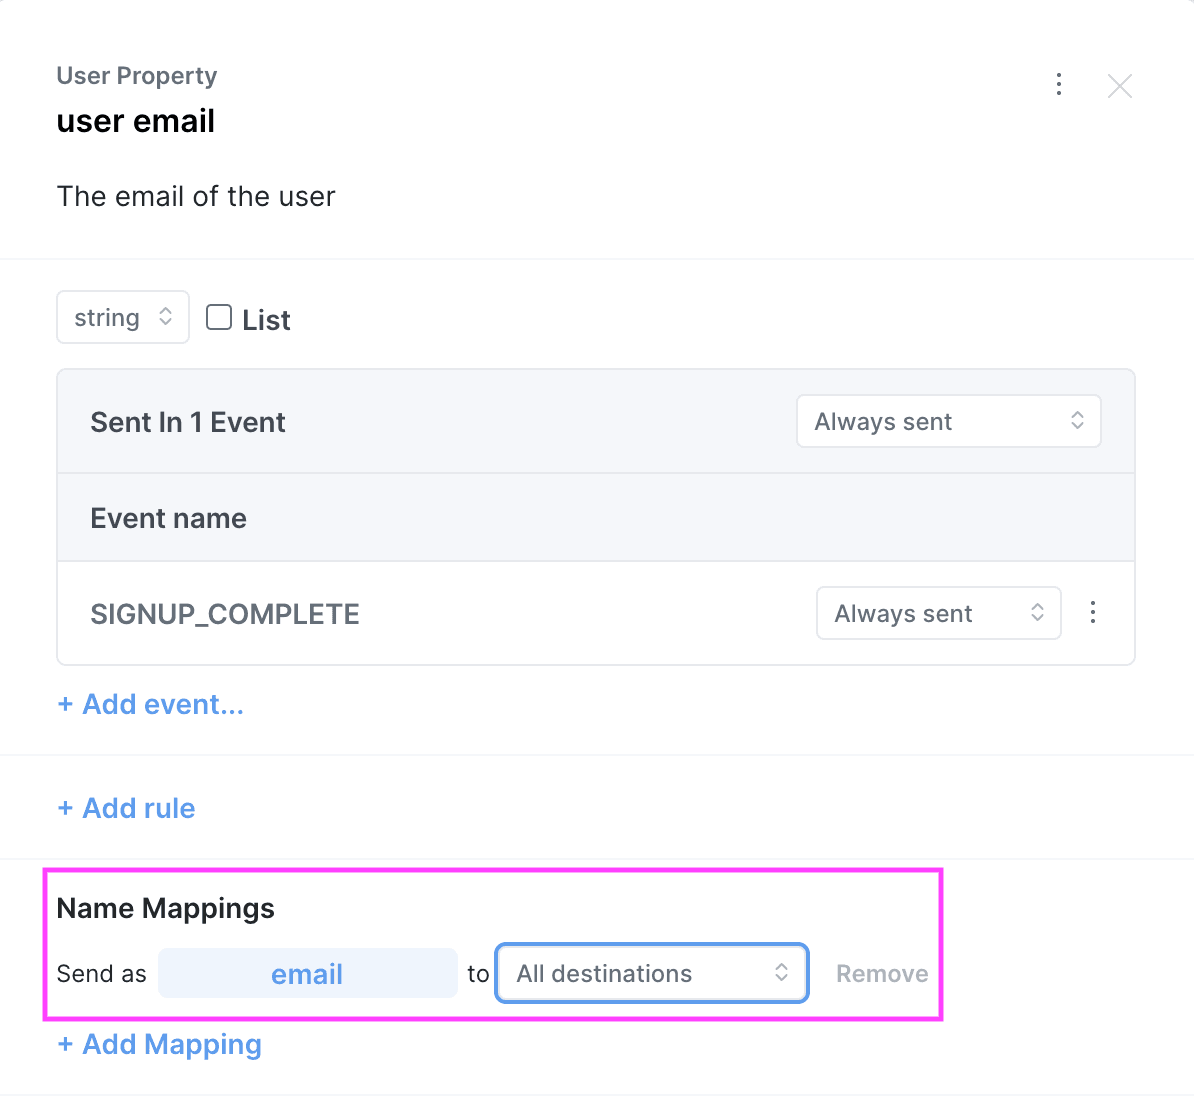Open the Always sent dropdown for Sent In 1 Event
Image resolution: width=1194 pixels, height=1108 pixels.
(947, 421)
